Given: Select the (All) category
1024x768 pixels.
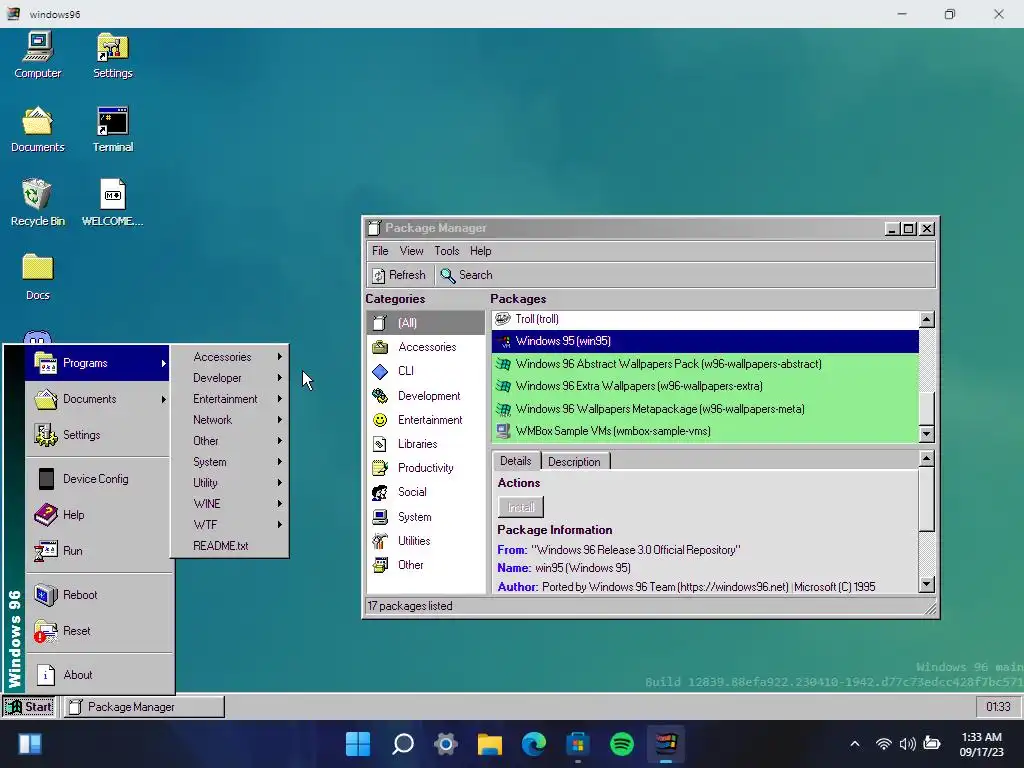Looking at the screenshot, I should (x=426, y=323).
